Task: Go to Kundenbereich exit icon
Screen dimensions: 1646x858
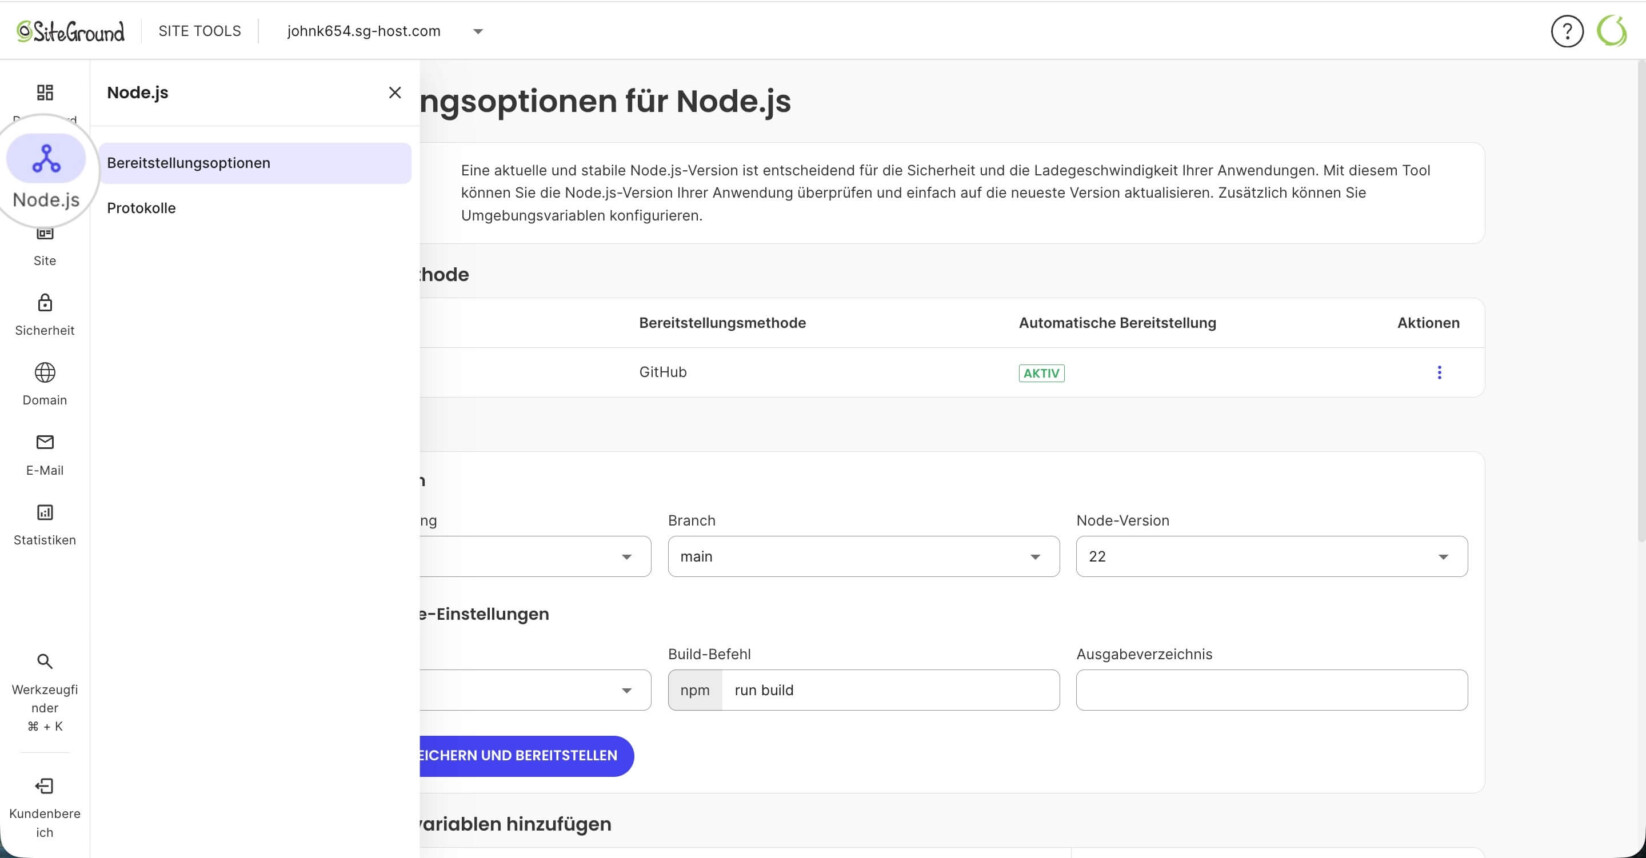Action: (45, 786)
